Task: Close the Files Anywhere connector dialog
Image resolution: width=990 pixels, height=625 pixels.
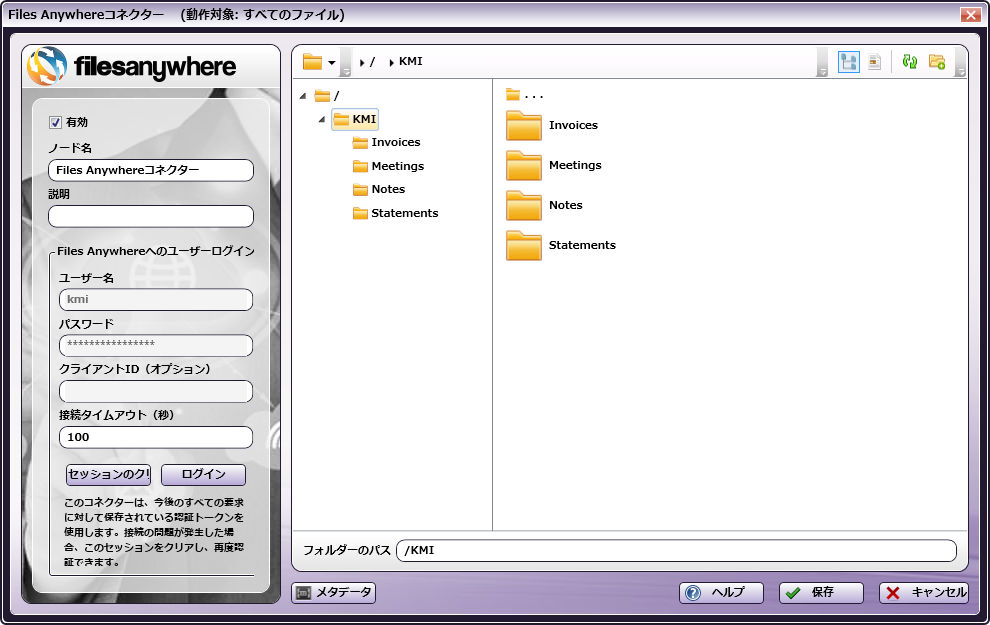Action: (x=970, y=15)
